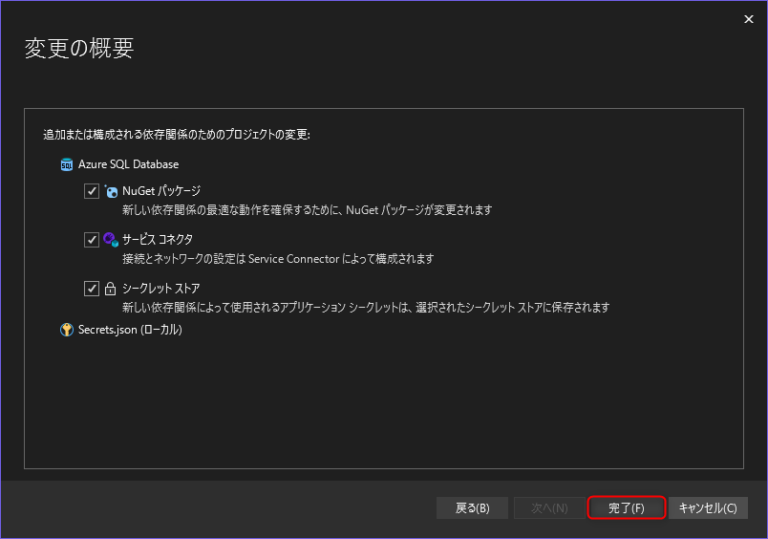Click the Service Connector description text

click(x=278, y=259)
